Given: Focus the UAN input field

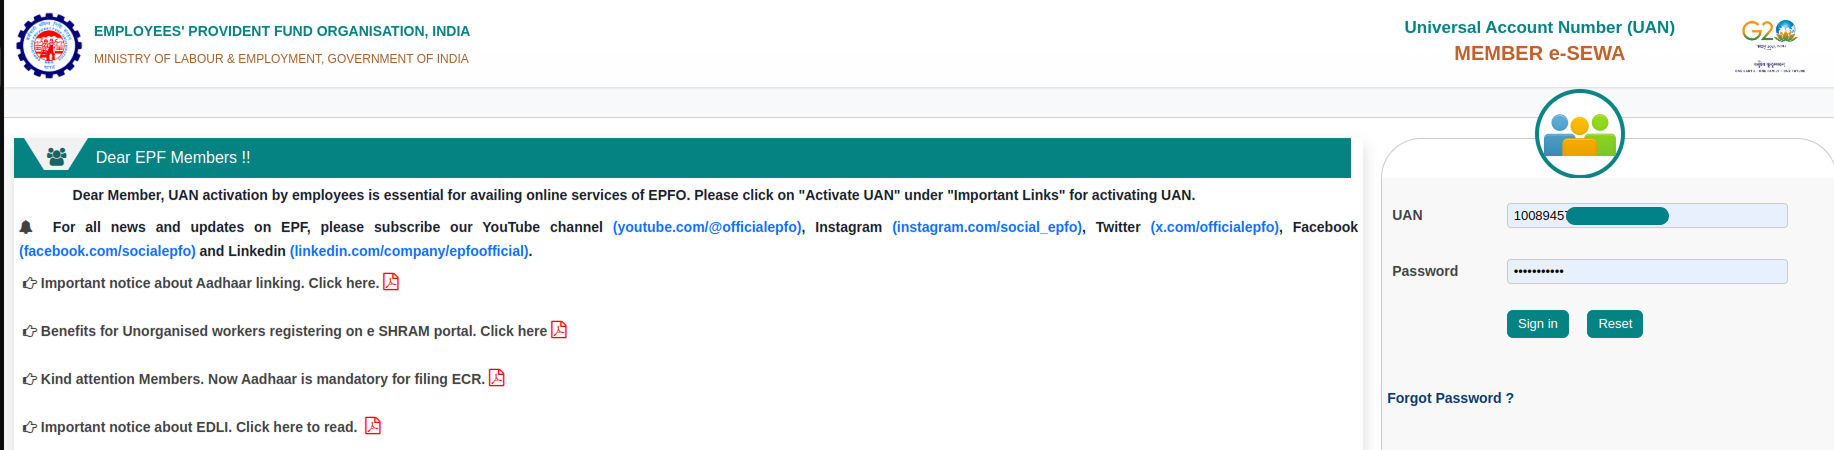Looking at the screenshot, I should pos(1647,216).
